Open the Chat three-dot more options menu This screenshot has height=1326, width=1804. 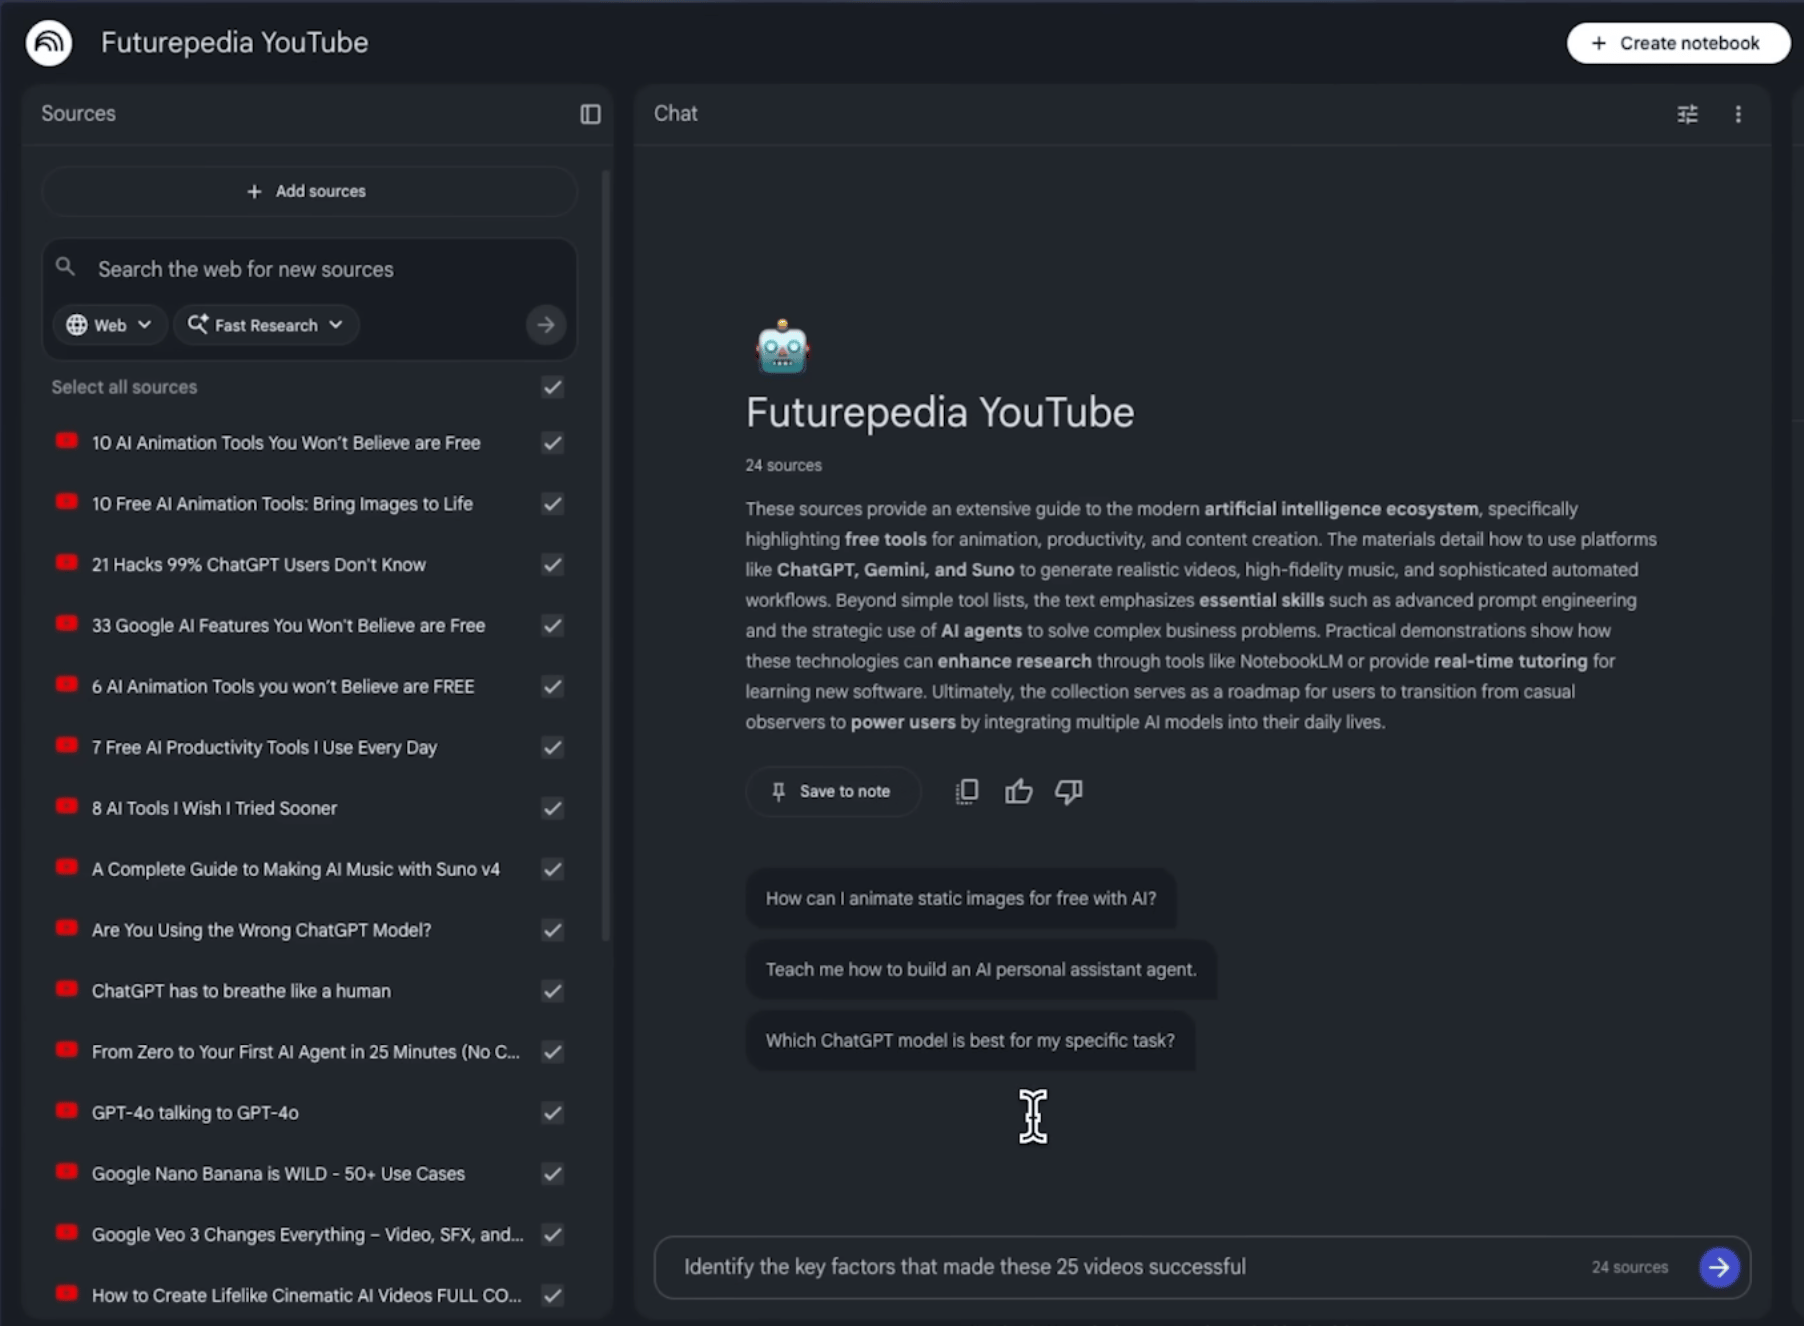click(x=1738, y=114)
